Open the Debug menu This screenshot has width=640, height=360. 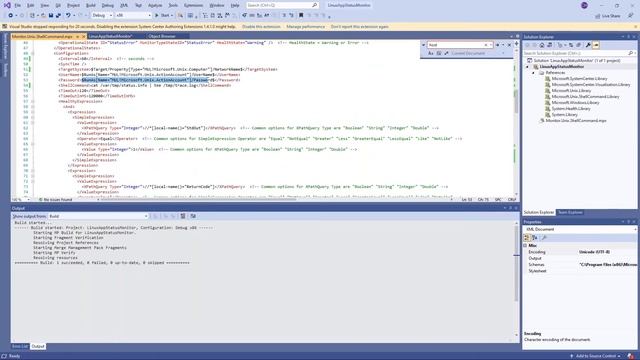(x=108, y=5)
